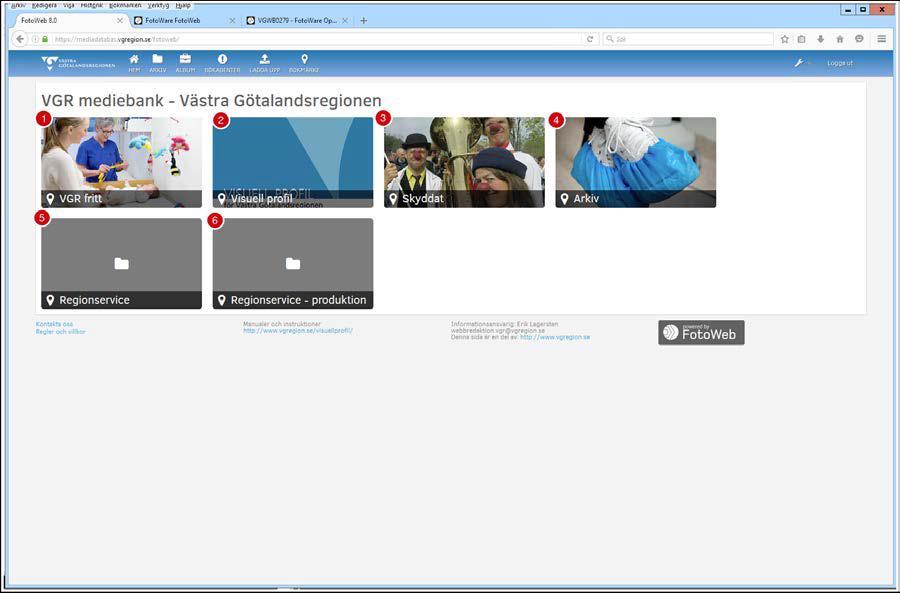Open the Hjälp menu
Screen dimensions: 900x593
(x=183, y=5)
